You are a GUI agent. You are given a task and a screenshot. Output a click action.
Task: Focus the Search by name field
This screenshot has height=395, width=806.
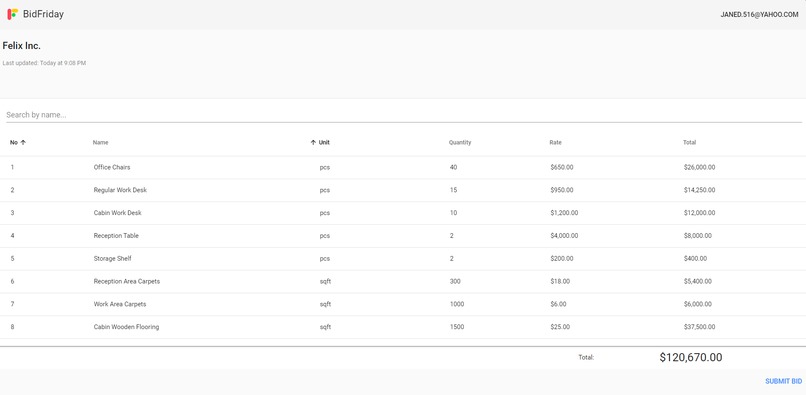pos(404,115)
